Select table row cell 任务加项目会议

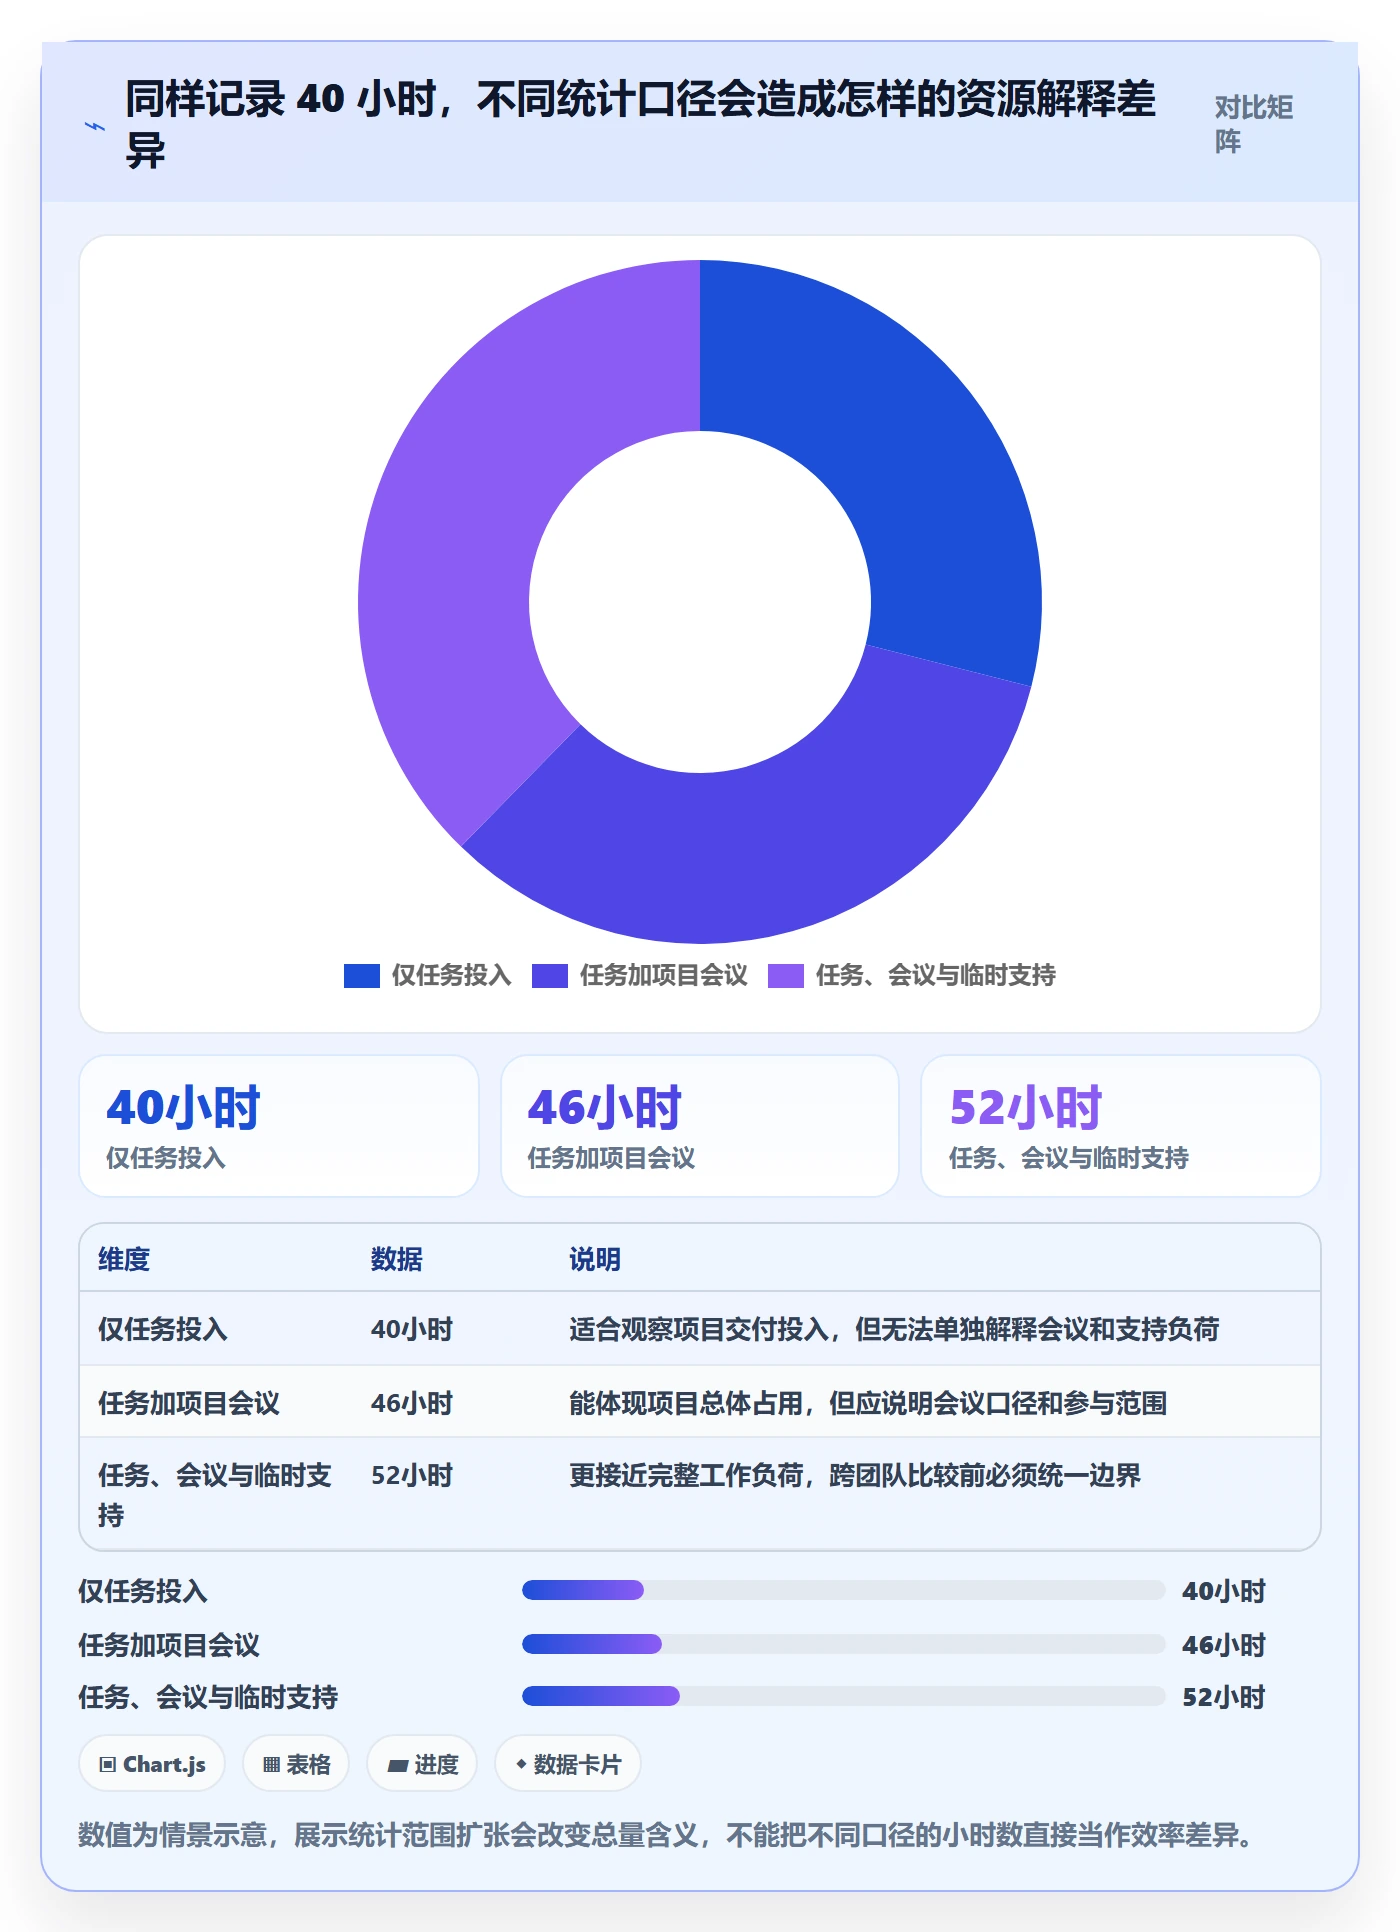pos(189,1403)
